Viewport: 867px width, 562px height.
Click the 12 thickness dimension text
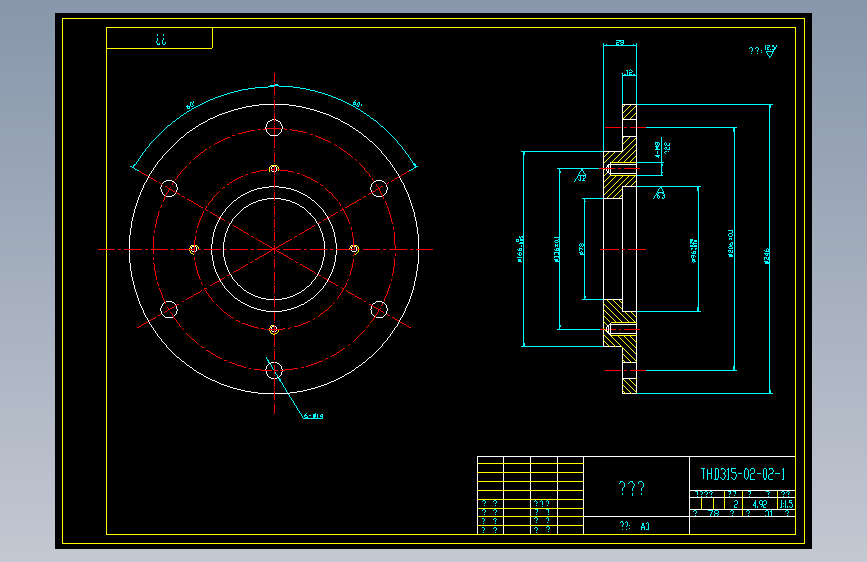coord(629,72)
